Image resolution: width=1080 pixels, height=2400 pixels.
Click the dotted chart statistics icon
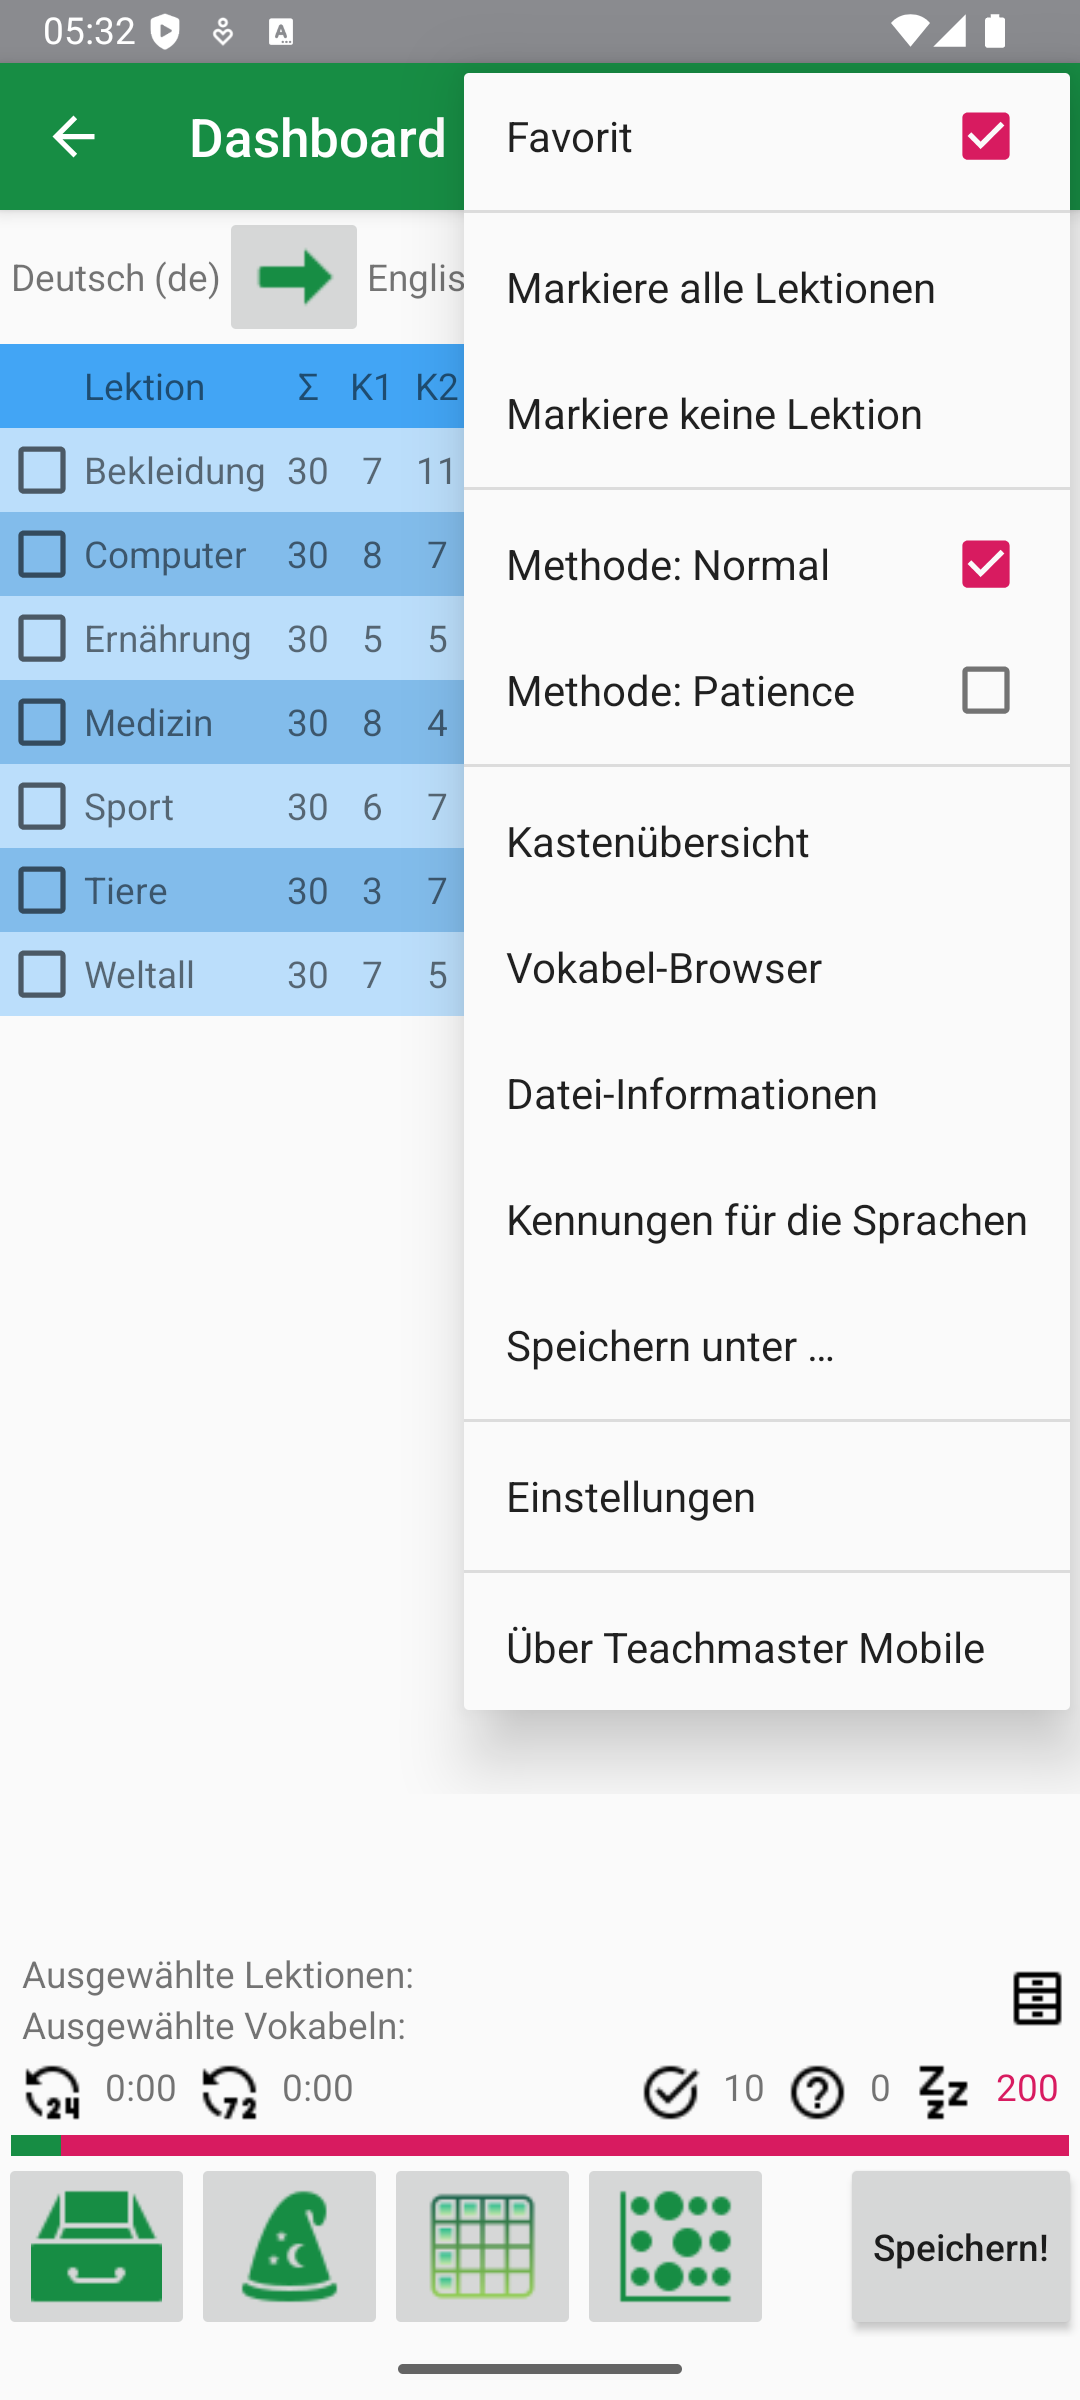[675, 2246]
